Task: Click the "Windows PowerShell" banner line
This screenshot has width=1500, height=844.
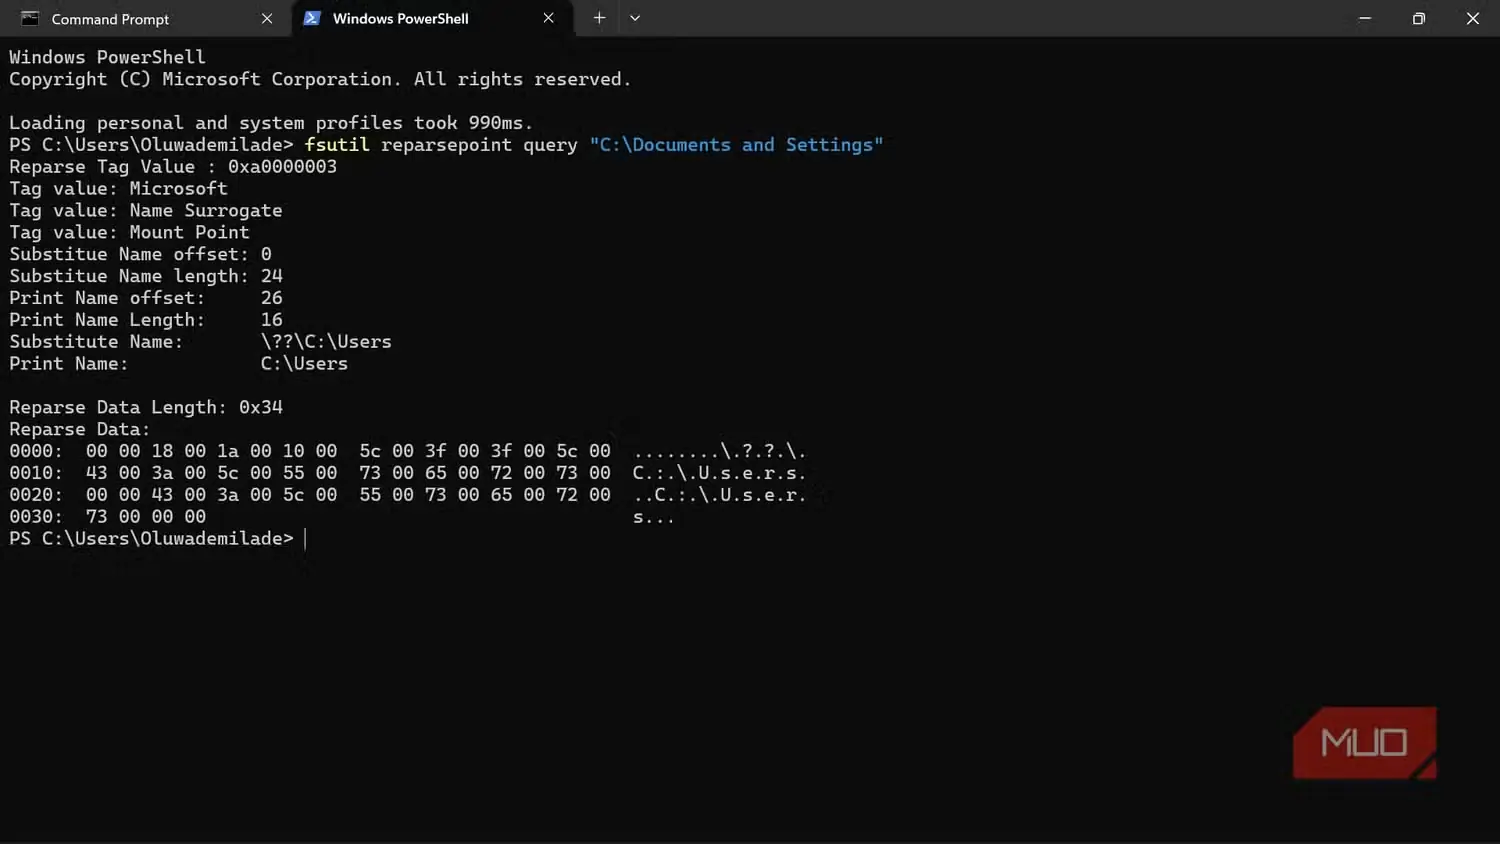Action: [108, 58]
